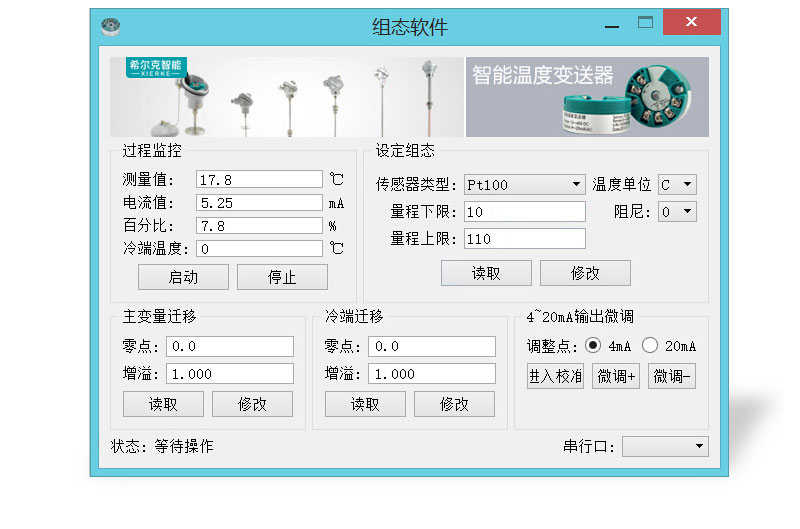
Task: Click the 启动 start button
Action: tap(183, 277)
